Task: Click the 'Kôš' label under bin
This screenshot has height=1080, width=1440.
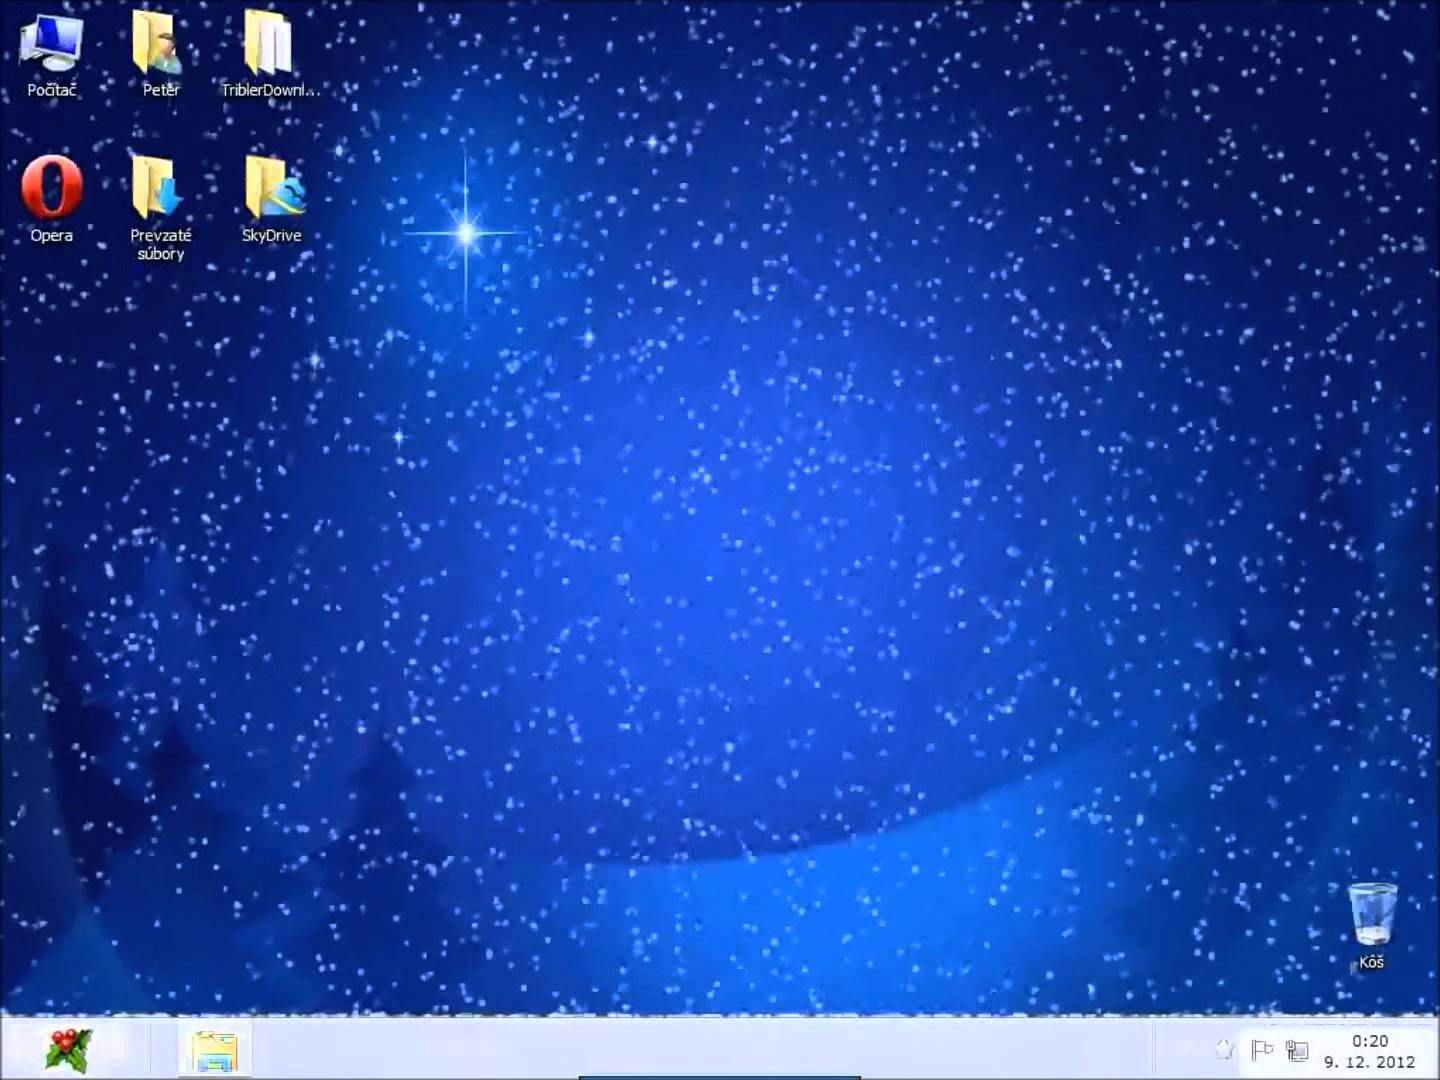Action: 1371,962
